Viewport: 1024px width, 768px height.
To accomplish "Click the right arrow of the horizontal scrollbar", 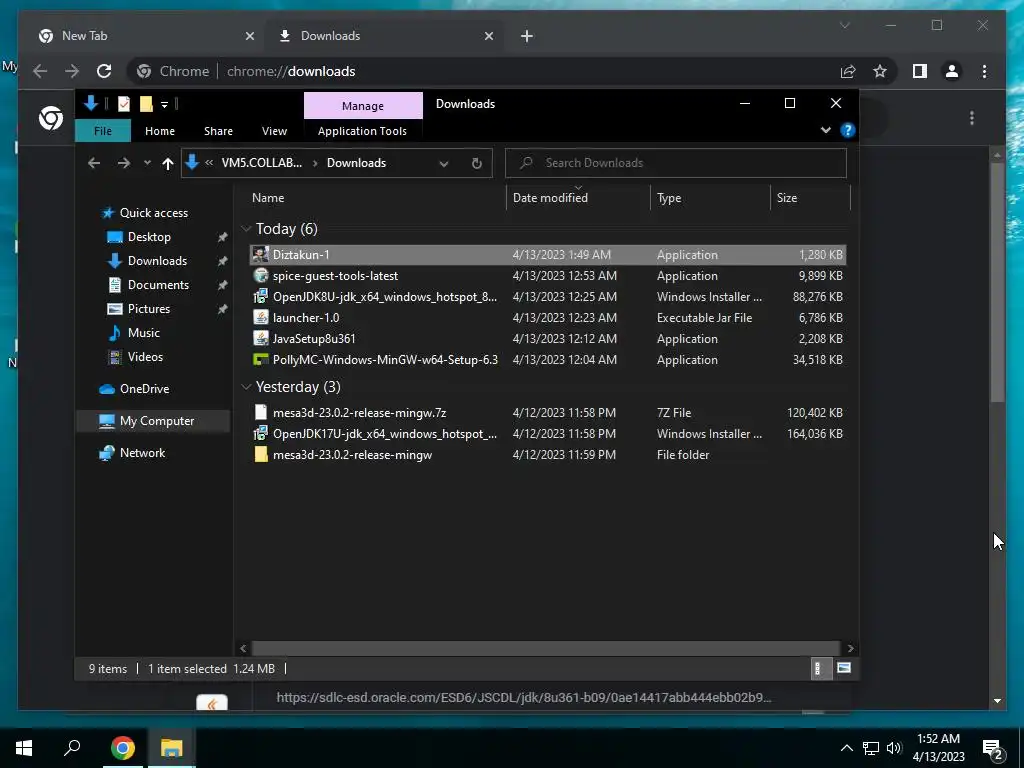I will pos(850,648).
